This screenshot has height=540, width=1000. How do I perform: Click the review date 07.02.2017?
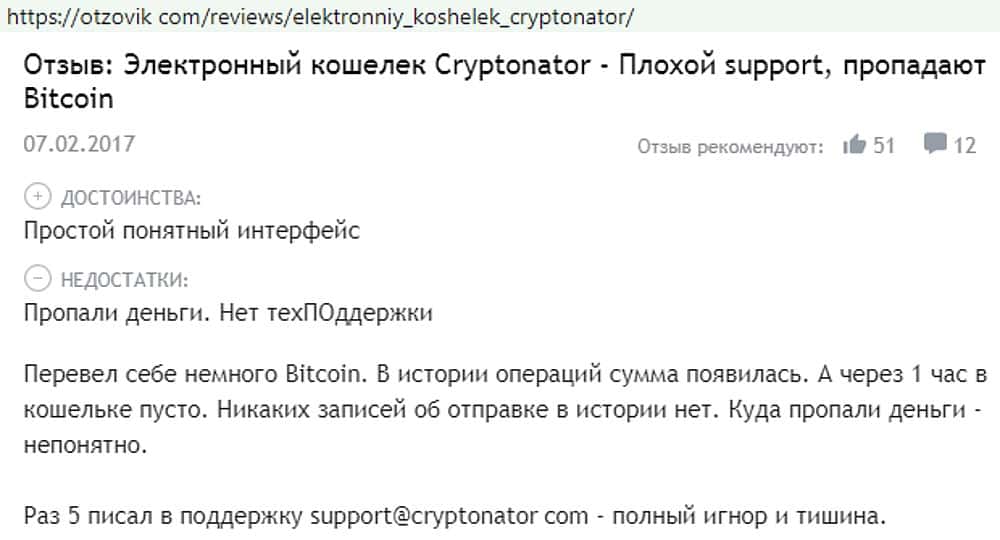(79, 144)
